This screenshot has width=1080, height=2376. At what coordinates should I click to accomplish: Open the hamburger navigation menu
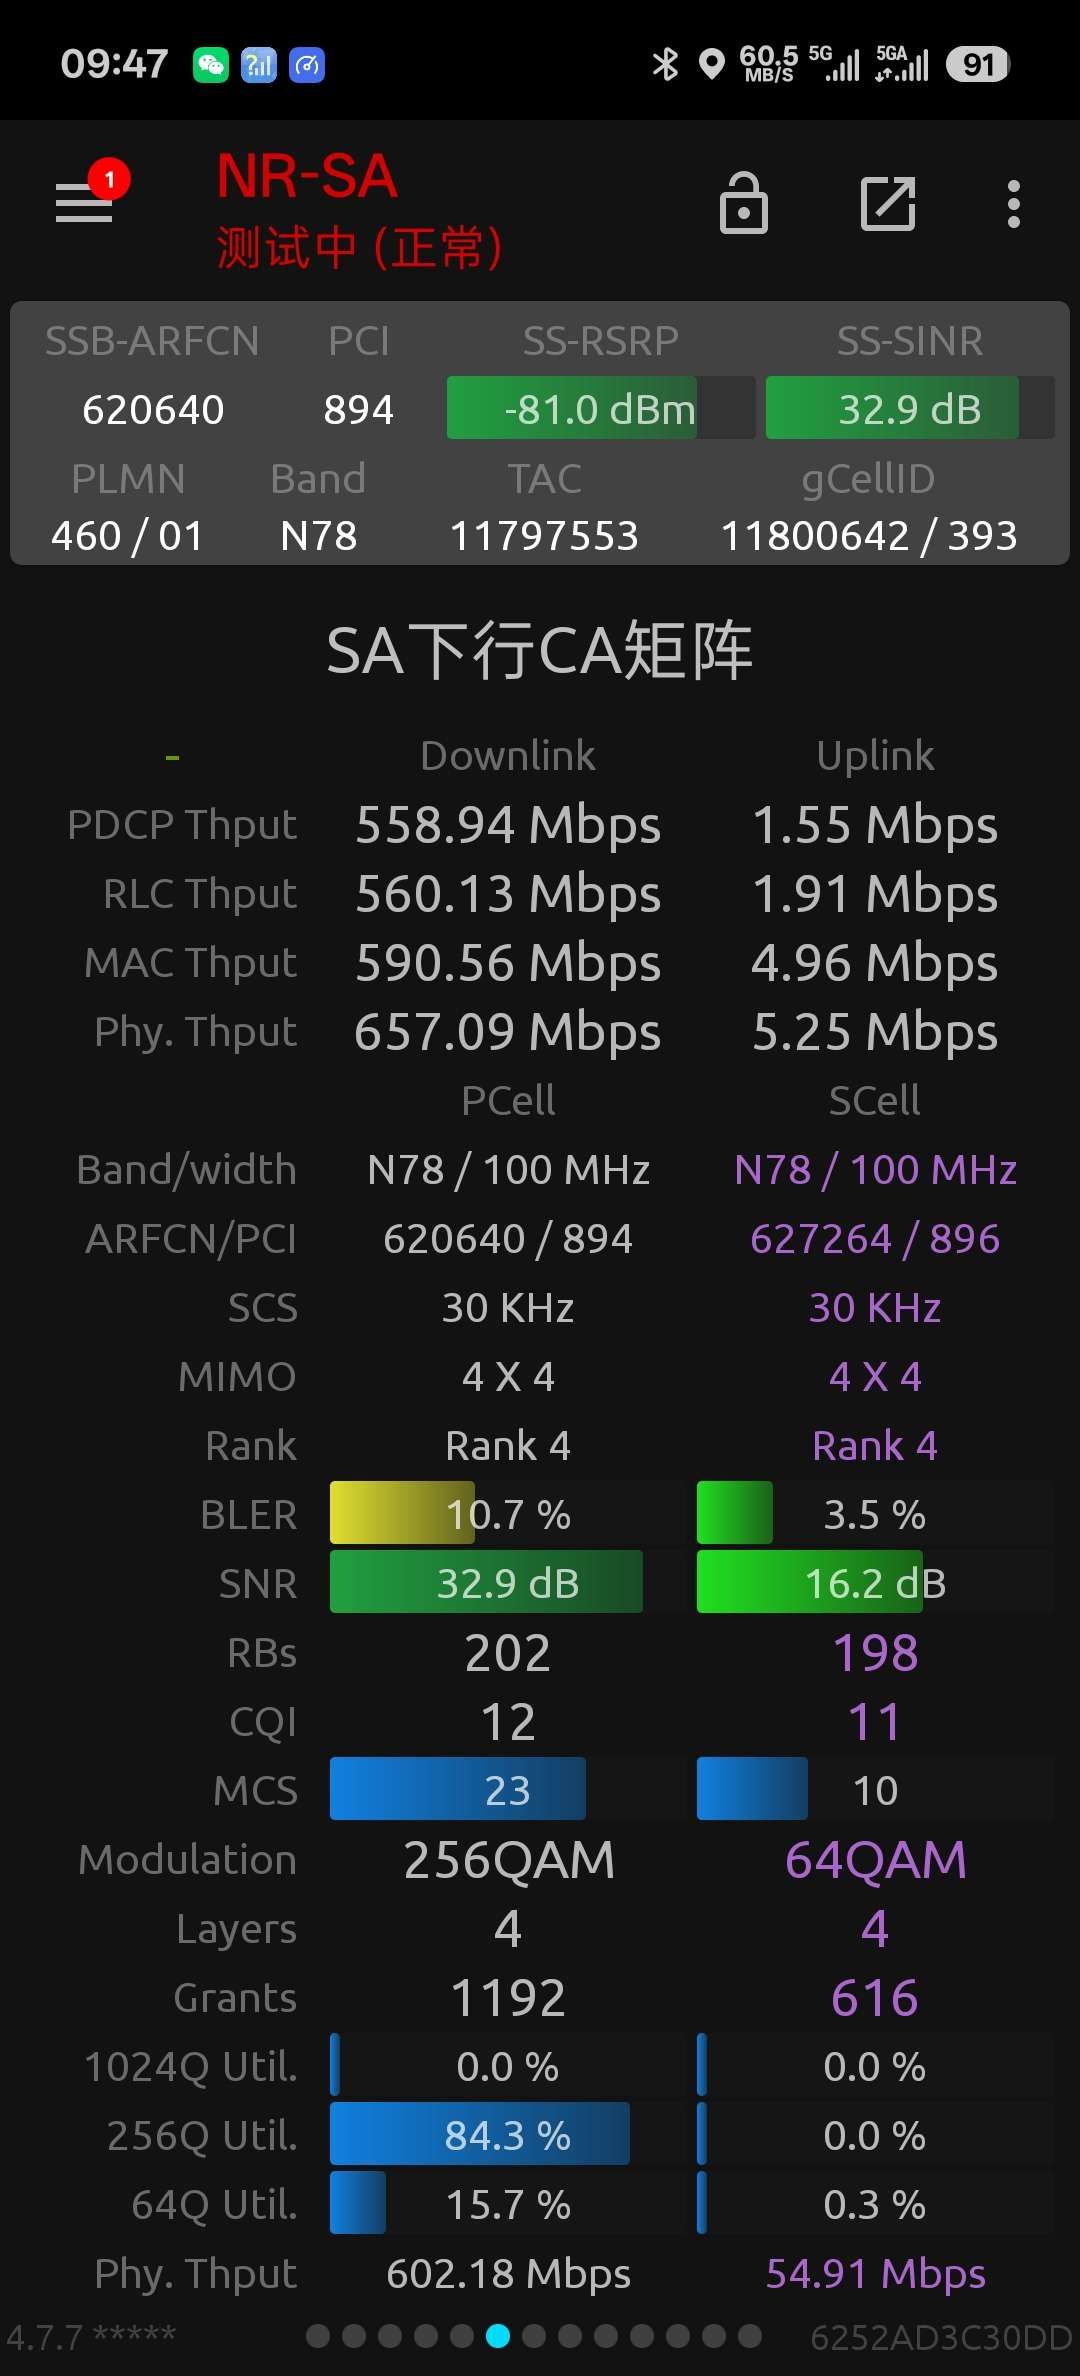pos(84,204)
